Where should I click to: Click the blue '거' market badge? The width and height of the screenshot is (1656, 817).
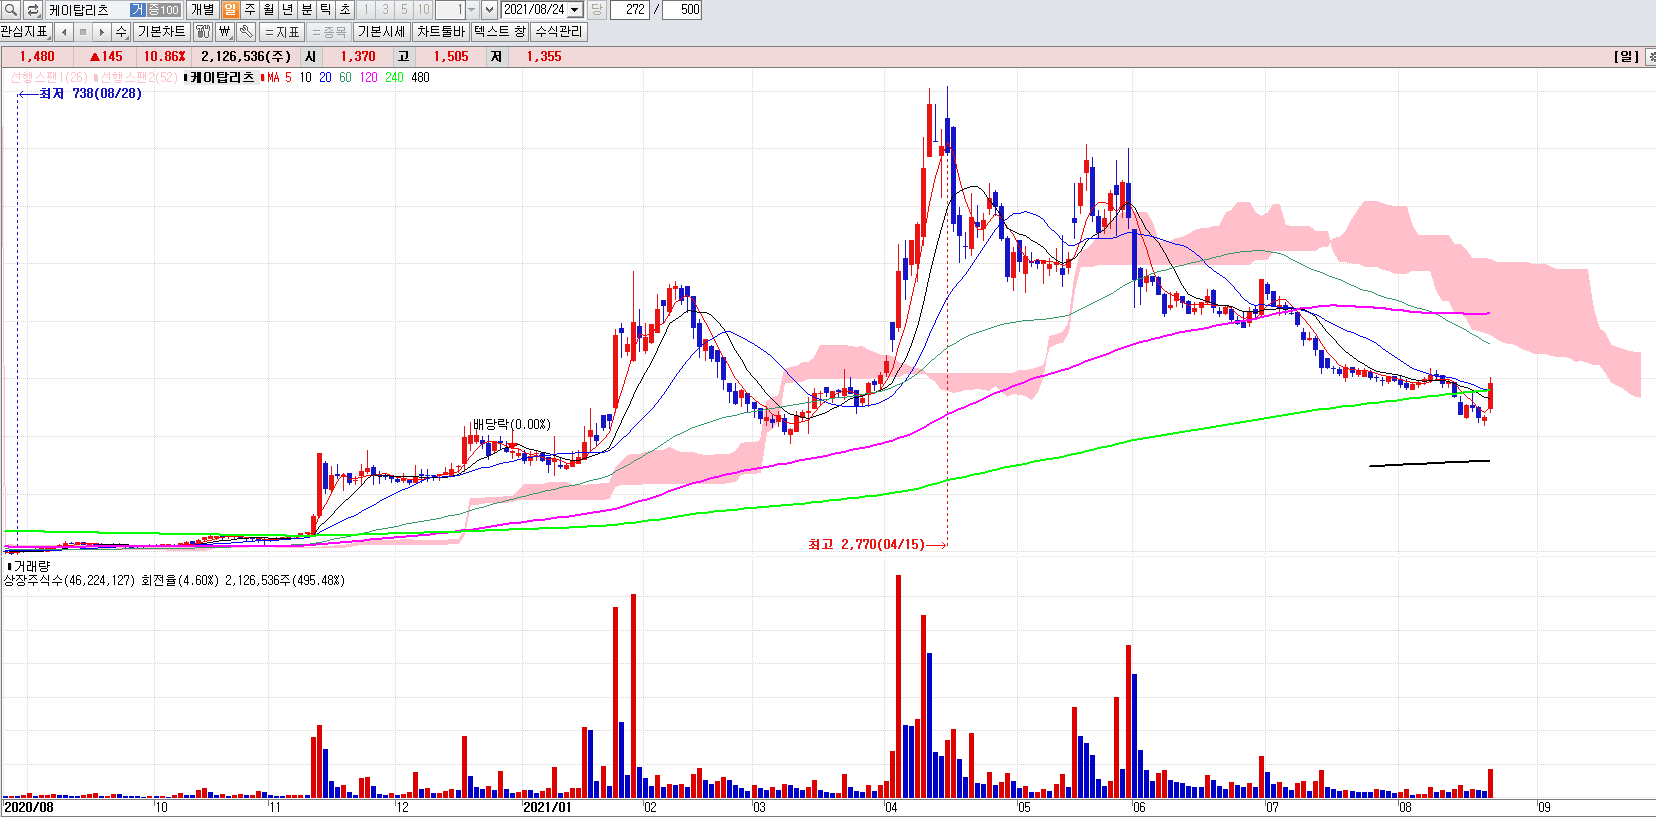(x=138, y=10)
